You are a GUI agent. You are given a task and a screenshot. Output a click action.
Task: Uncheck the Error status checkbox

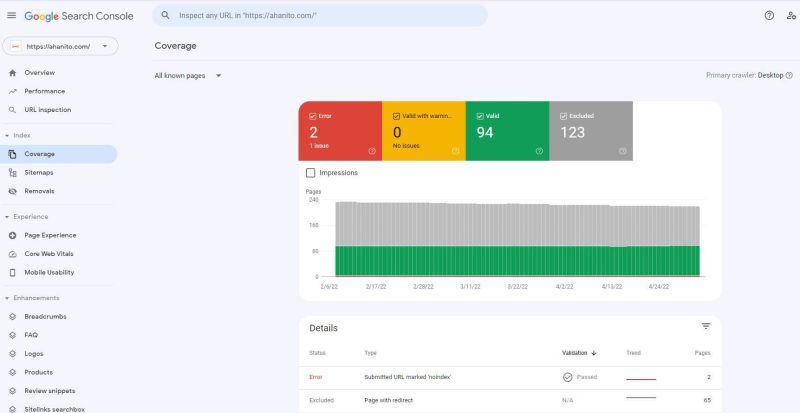[313, 116]
